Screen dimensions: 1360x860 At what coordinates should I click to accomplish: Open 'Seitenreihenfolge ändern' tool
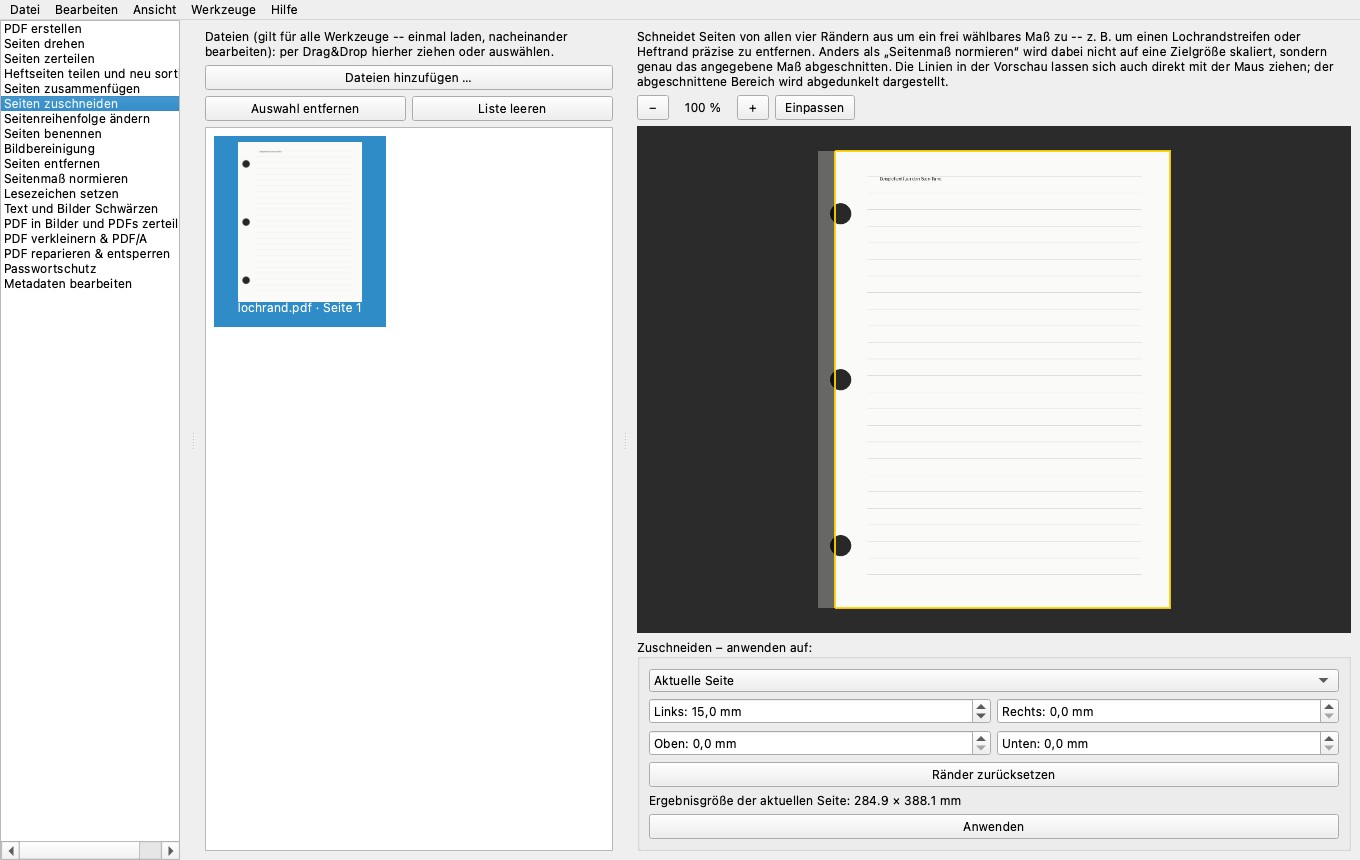tap(90, 119)
